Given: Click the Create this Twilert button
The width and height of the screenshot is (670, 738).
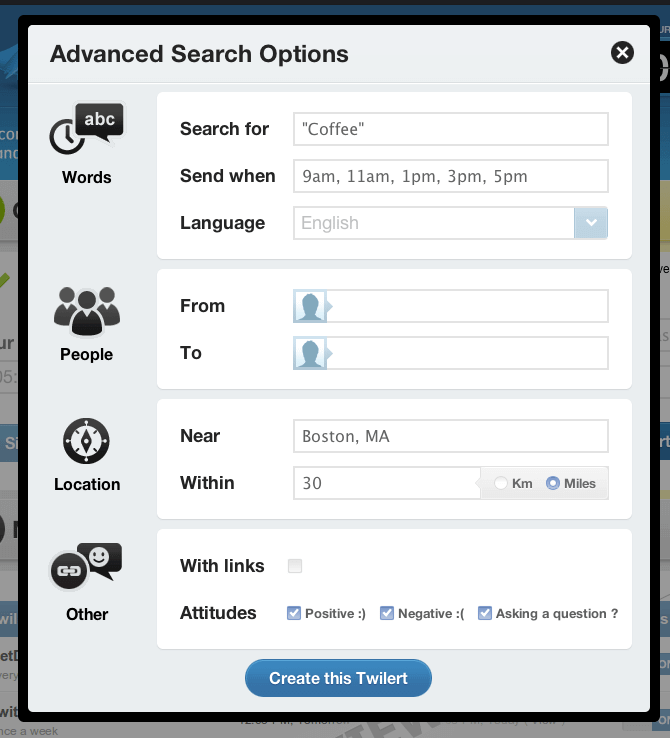Looking at the screenshot, I should click(x=338, y=678).
